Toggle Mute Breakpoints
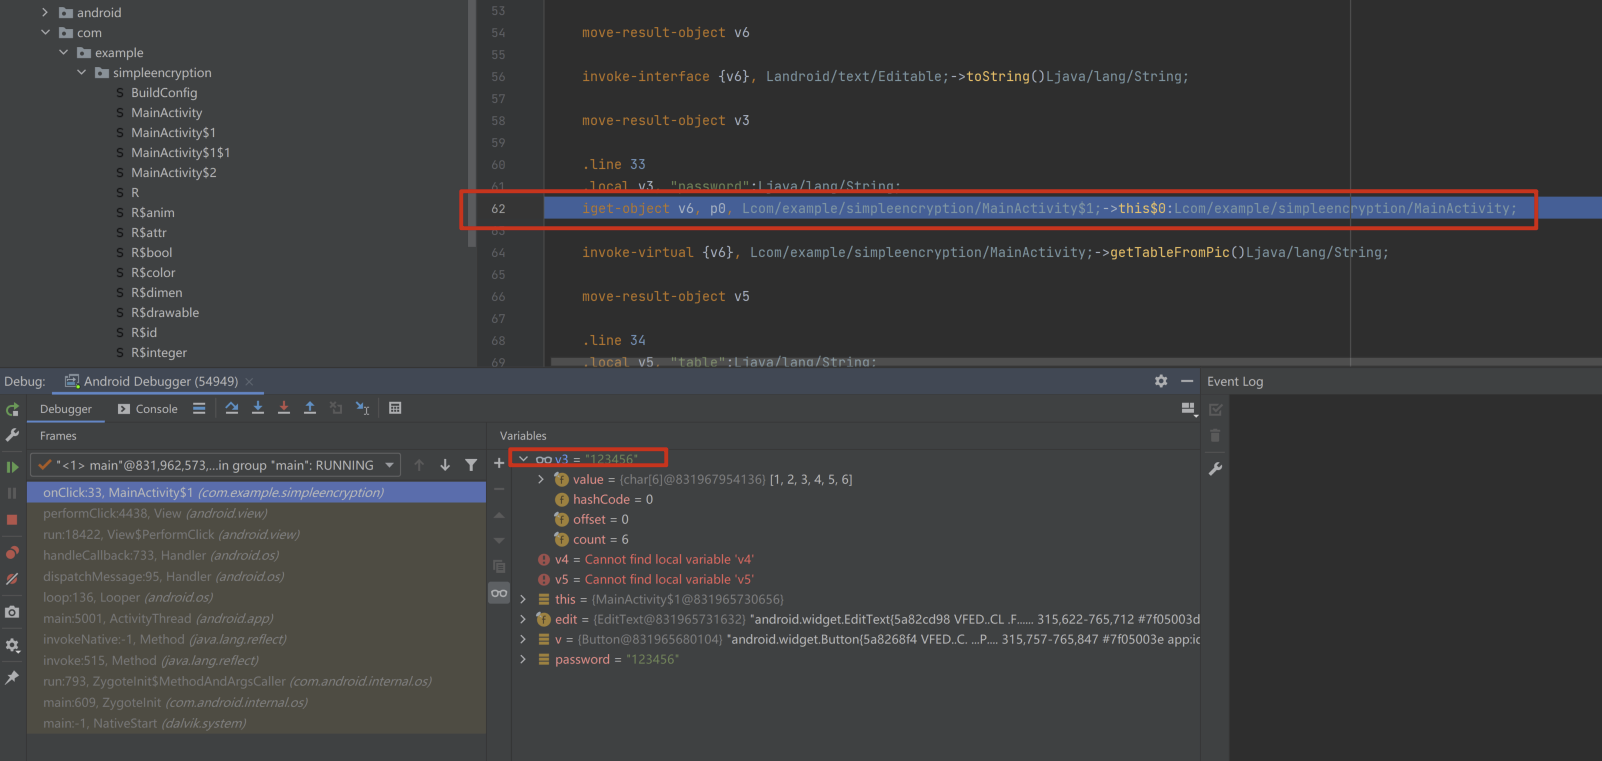This screenshot has height=761, width=1602. (x=12, y=579)
